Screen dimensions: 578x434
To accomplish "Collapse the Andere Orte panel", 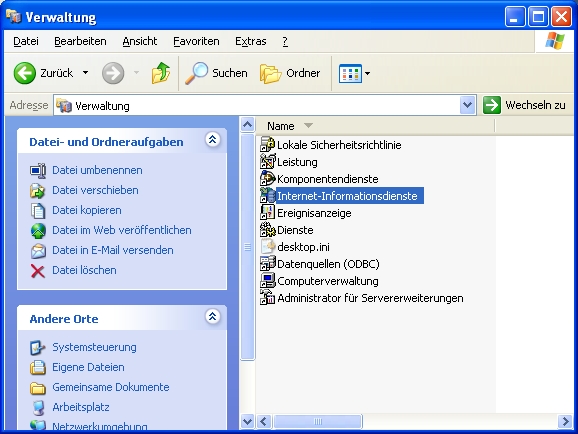I will pos(213,317).
